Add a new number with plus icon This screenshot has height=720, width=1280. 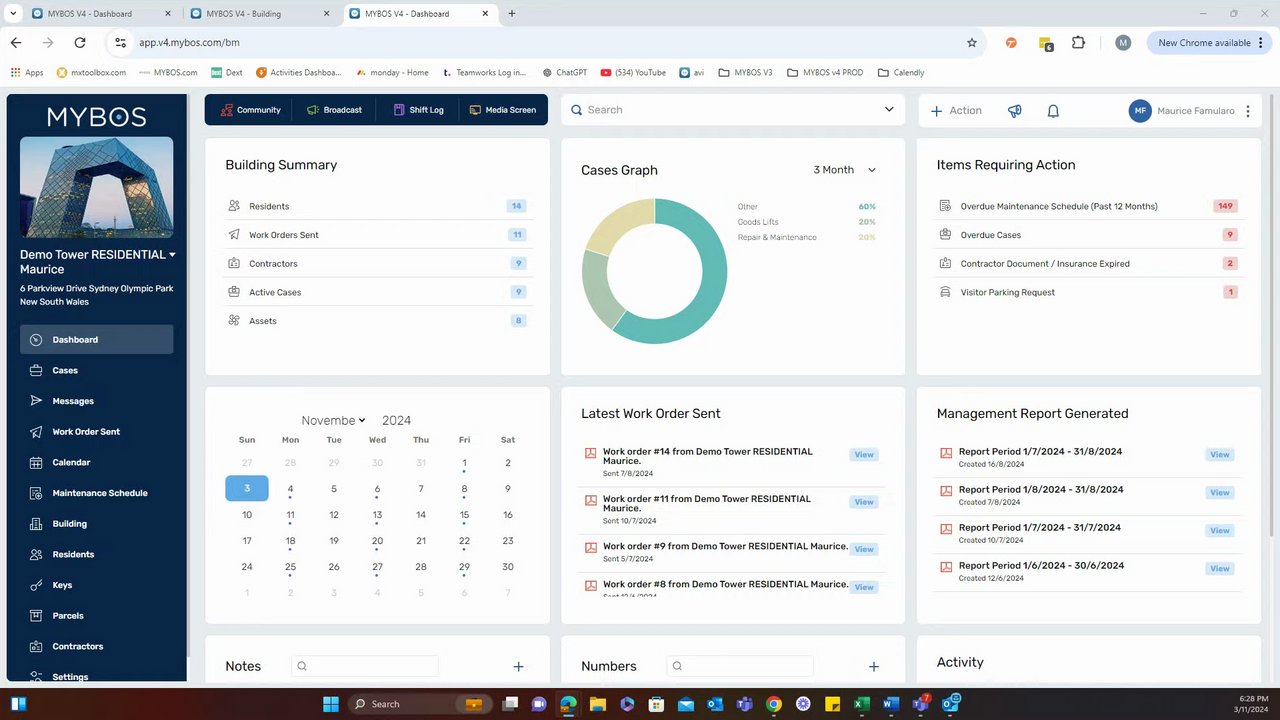pos(874,666)
